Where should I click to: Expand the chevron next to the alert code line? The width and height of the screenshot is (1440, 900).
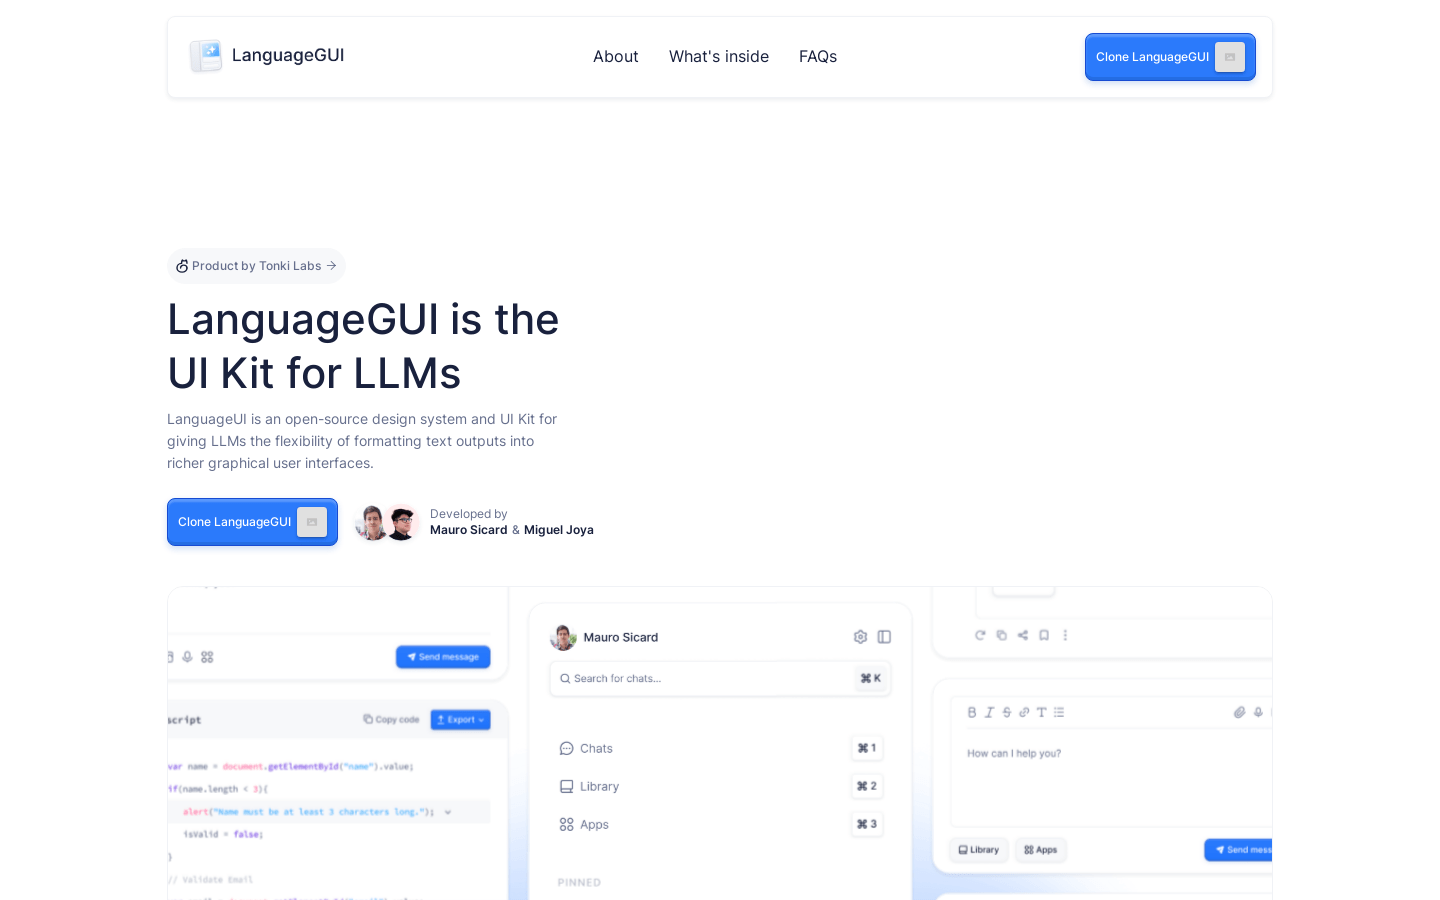tap(448, 812)
